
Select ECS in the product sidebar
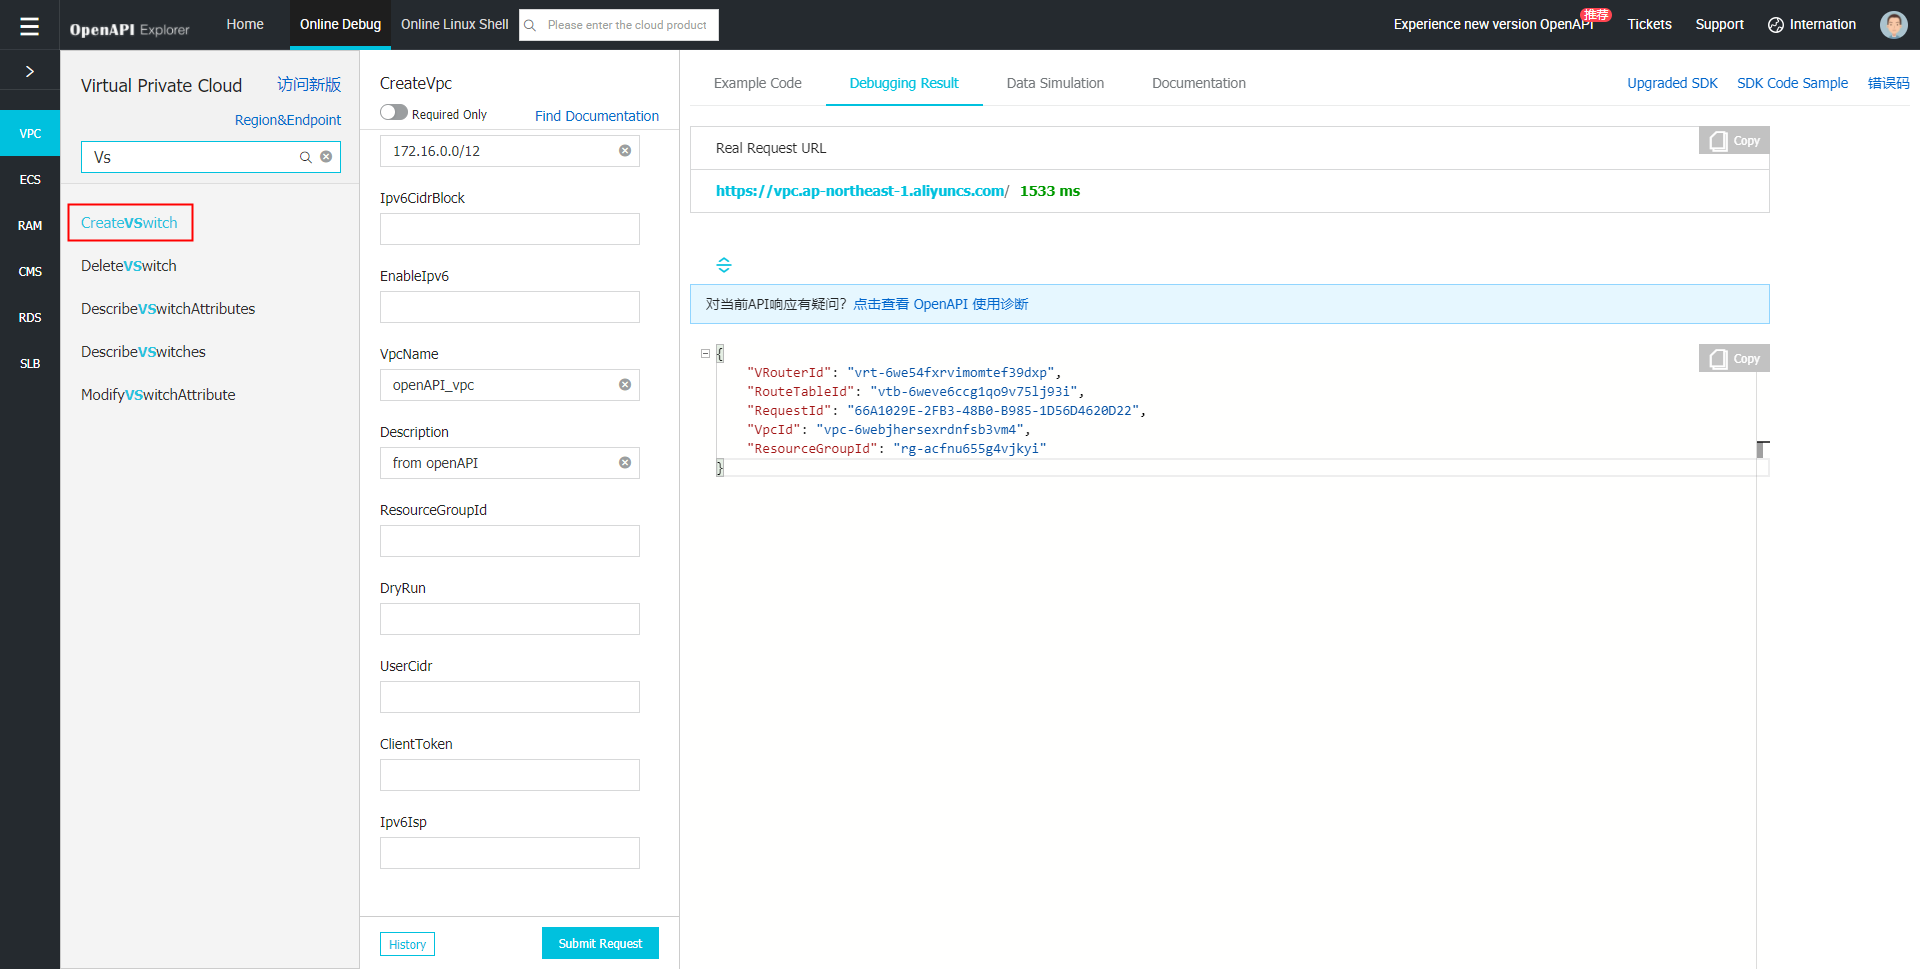point(30,179)
